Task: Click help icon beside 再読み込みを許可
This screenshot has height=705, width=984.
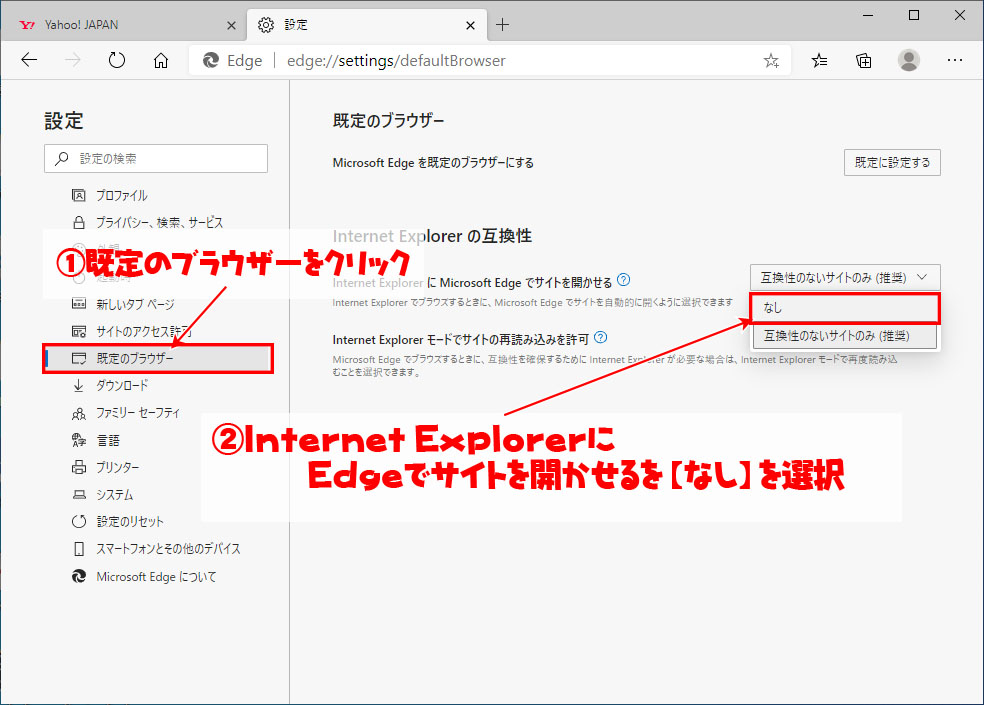Action: 601,337
